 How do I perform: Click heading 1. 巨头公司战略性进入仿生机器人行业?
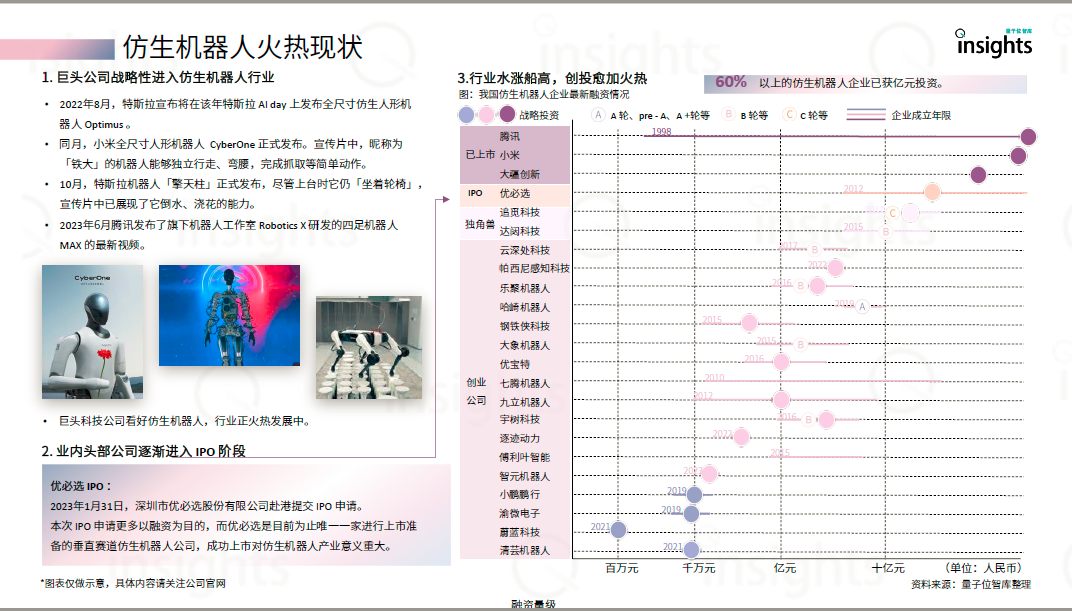pyautogui.click(x=158, y=77)
